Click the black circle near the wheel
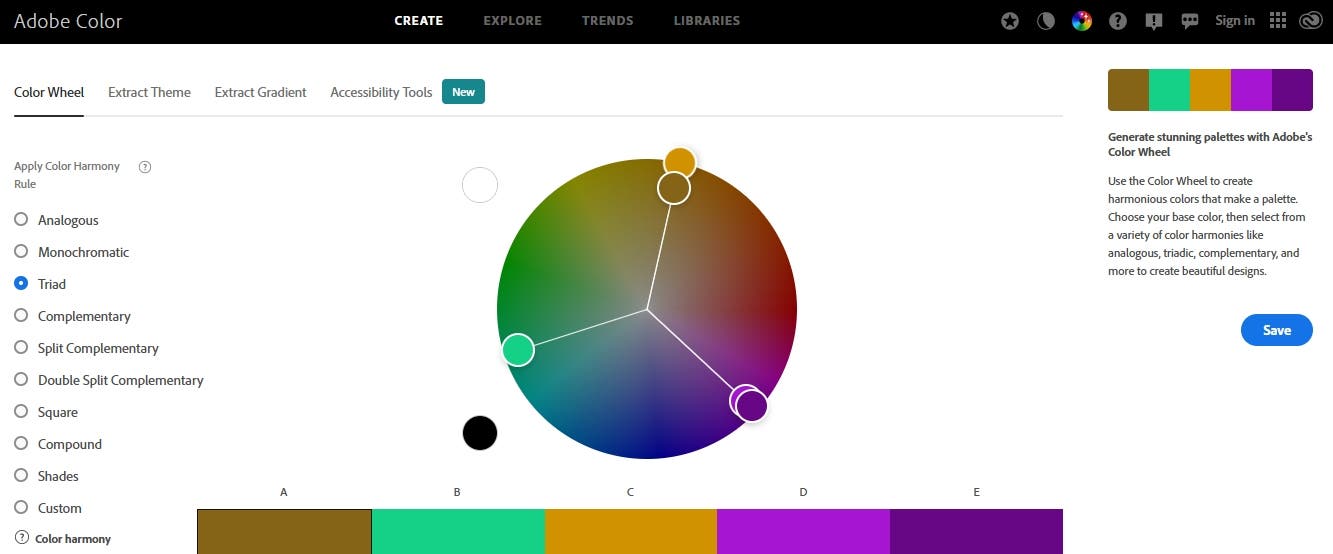Image resolution: width=1333 pixels, height=554 pixels. click(480, 433)
